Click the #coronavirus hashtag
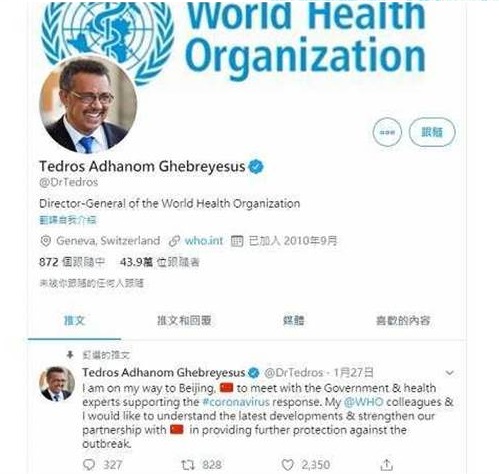The image size is (499, 474). 236,402
